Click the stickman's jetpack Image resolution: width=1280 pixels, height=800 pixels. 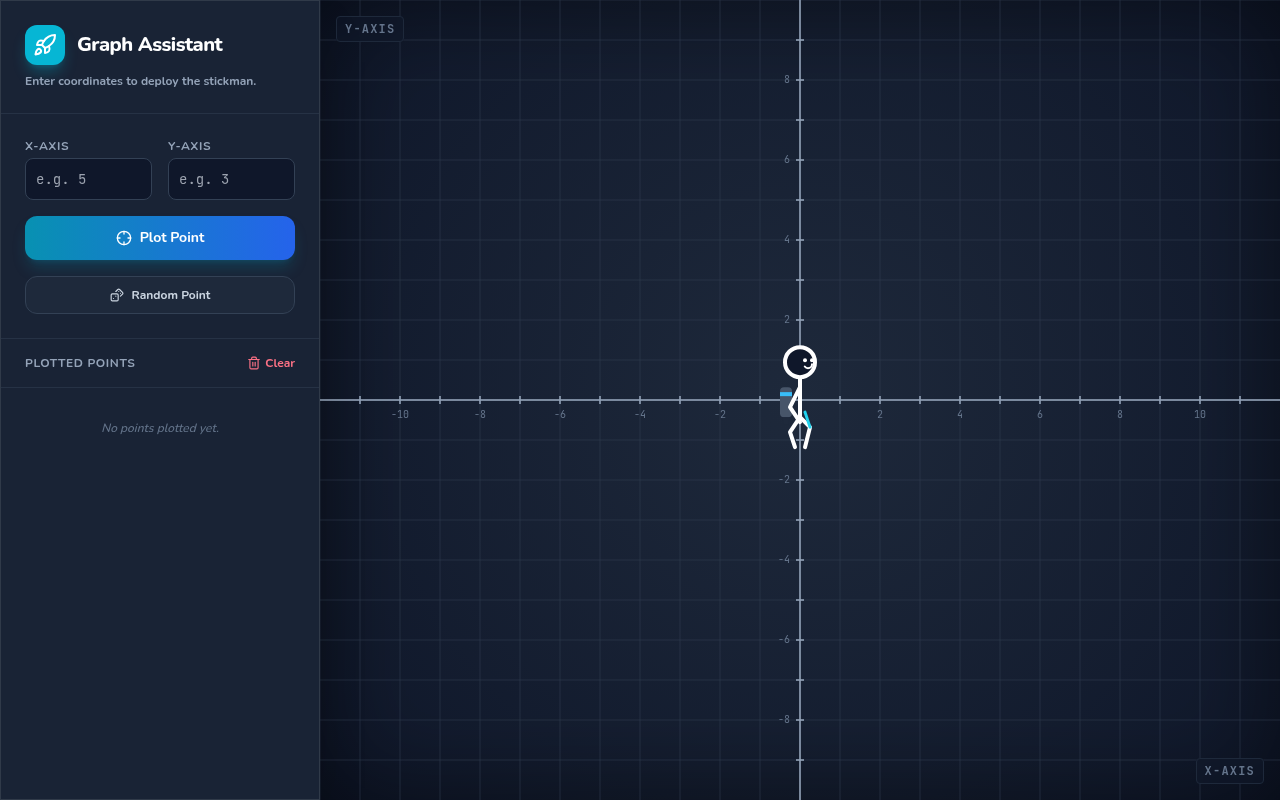point(786,402)
